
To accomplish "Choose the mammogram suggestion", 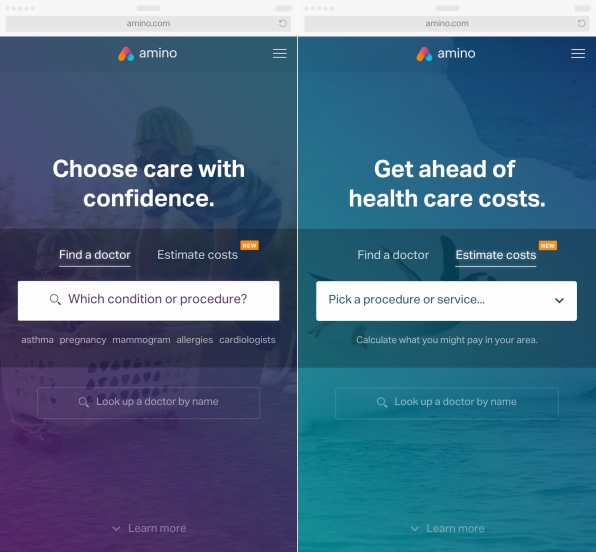I will (141, 340).
